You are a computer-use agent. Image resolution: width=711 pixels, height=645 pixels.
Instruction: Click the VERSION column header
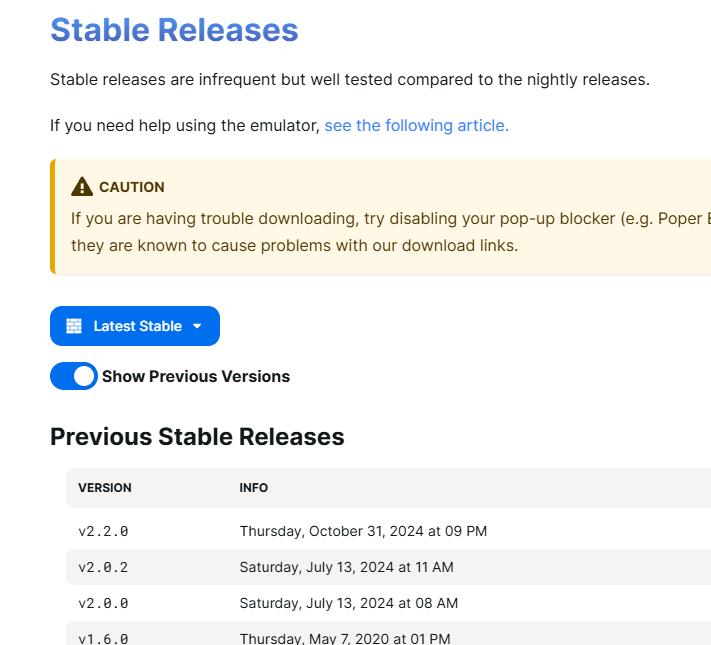(105, 488)
